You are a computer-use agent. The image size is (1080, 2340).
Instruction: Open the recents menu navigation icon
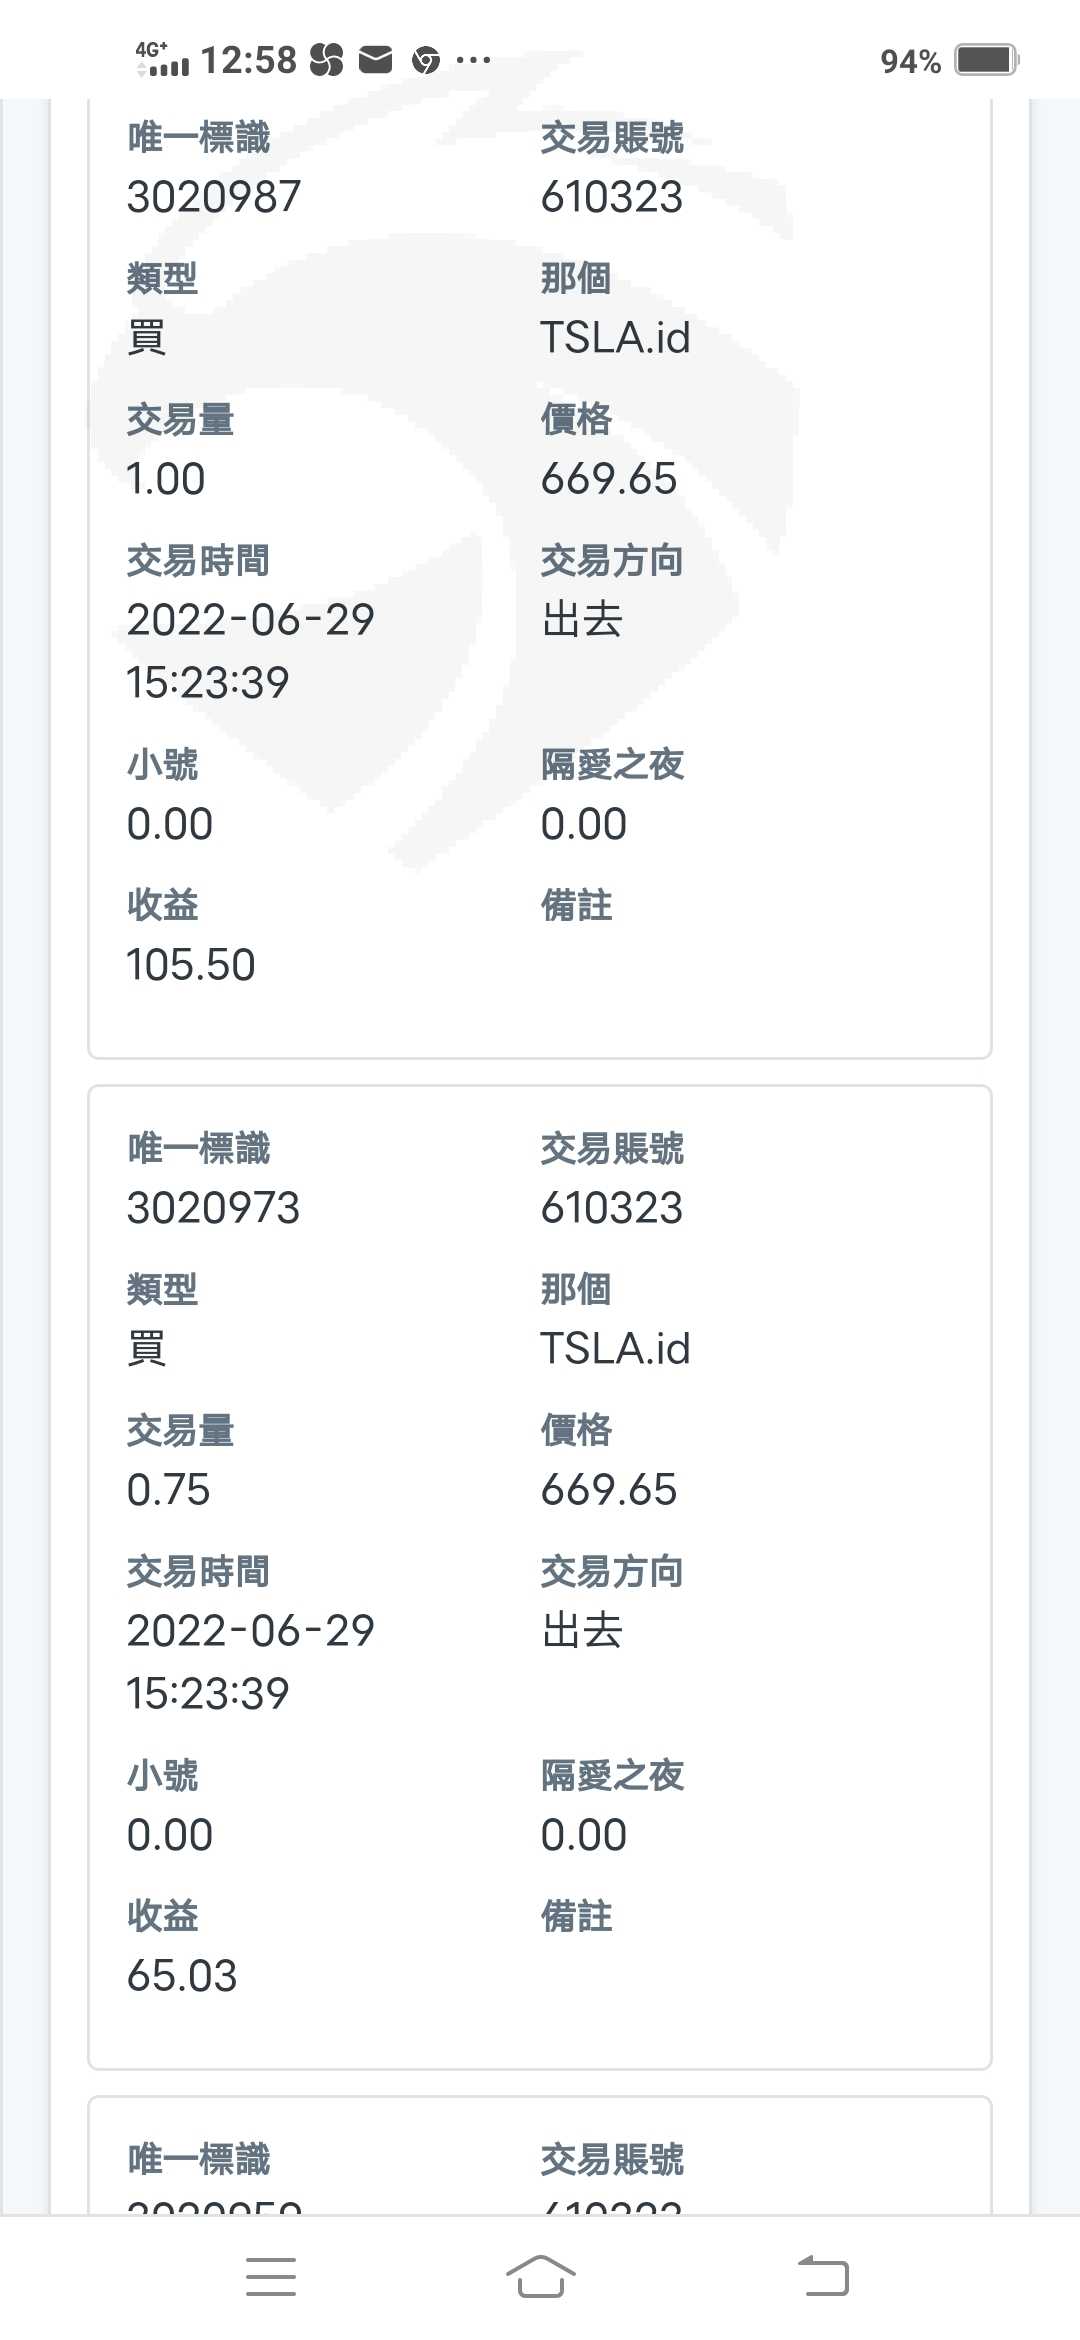coord(271,2277)
